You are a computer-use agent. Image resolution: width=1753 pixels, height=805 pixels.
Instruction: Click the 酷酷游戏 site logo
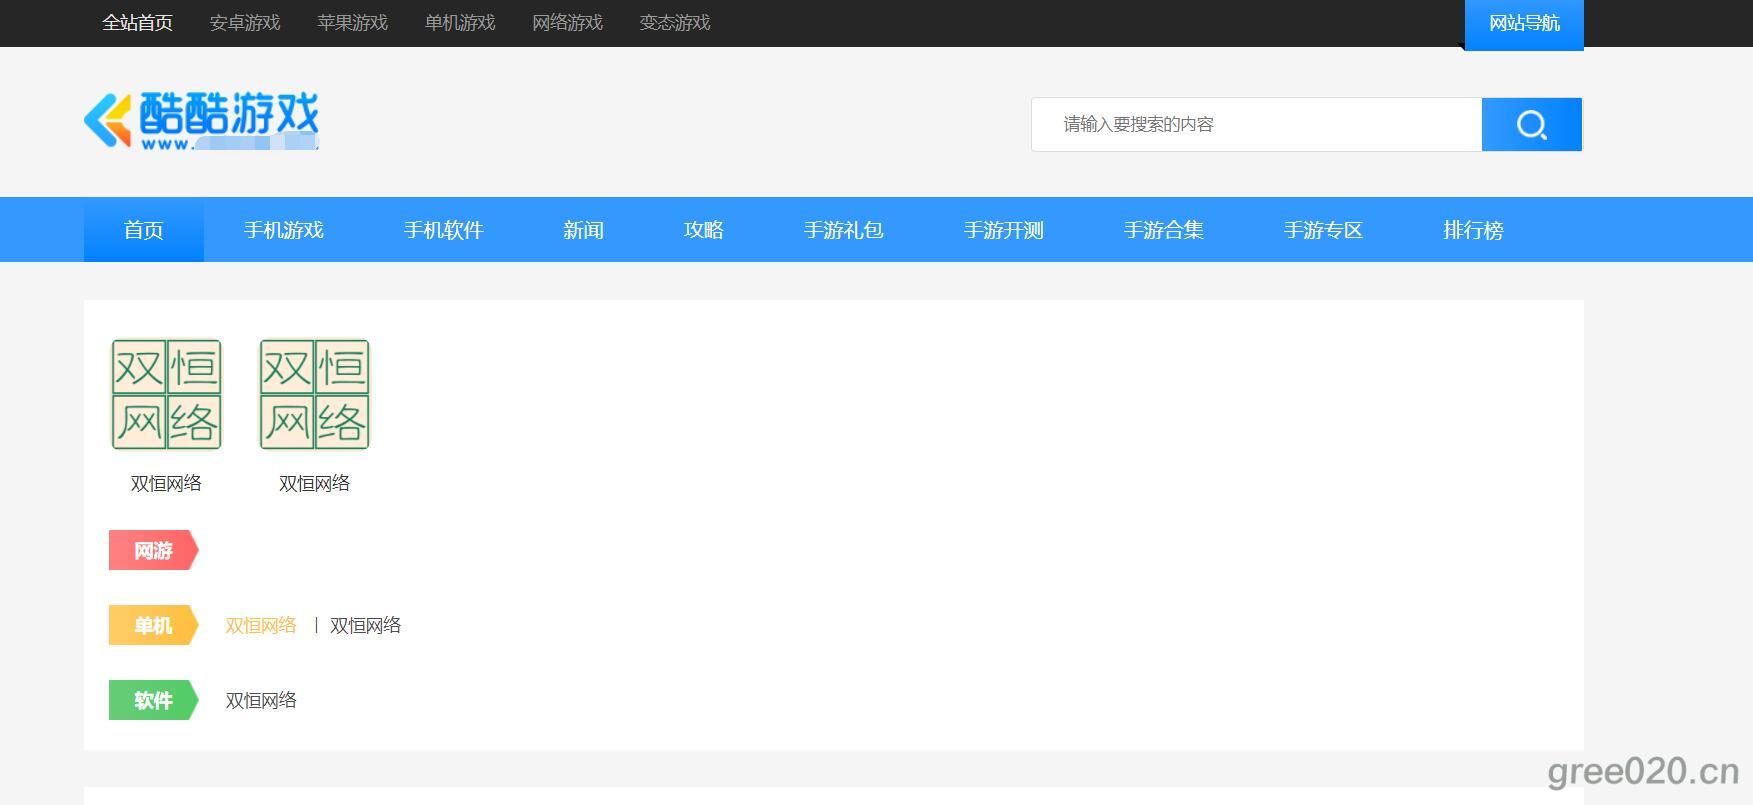201,121
